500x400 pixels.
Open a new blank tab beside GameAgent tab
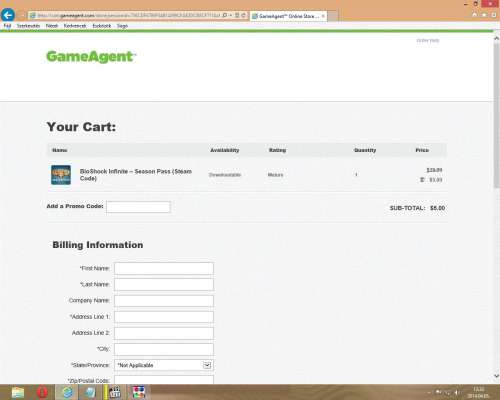coord(333,16)
